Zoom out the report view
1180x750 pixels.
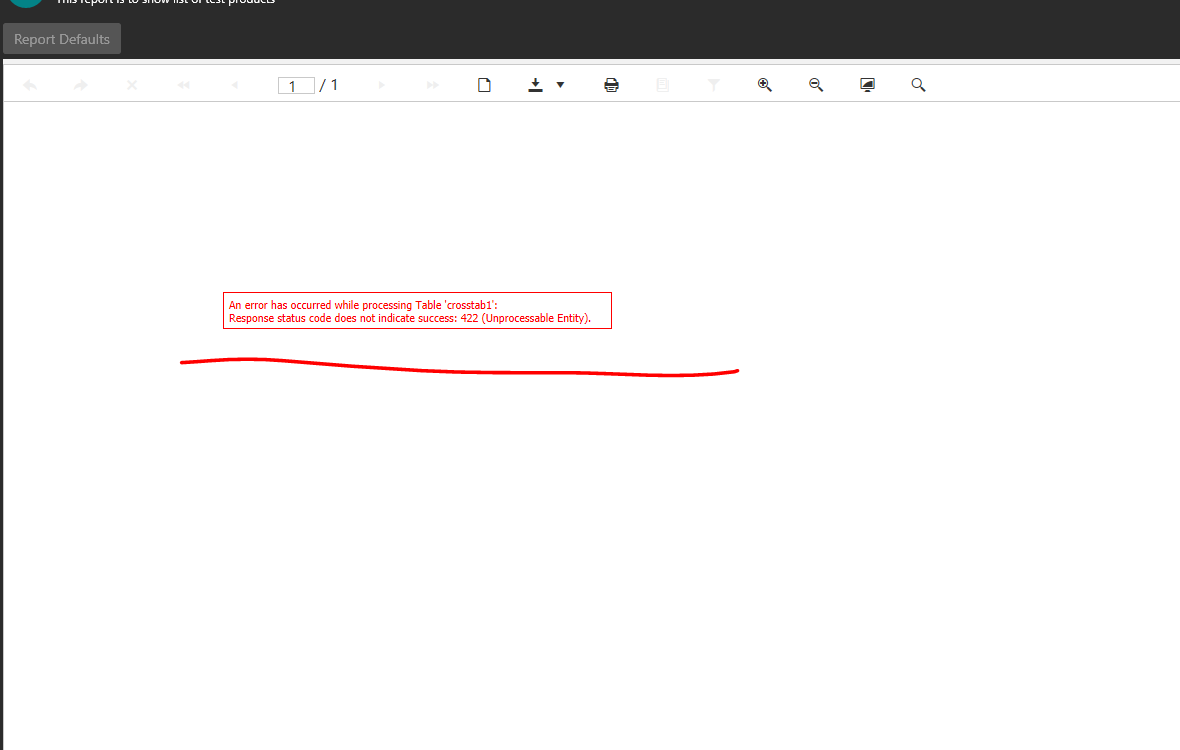click(816, 85)
